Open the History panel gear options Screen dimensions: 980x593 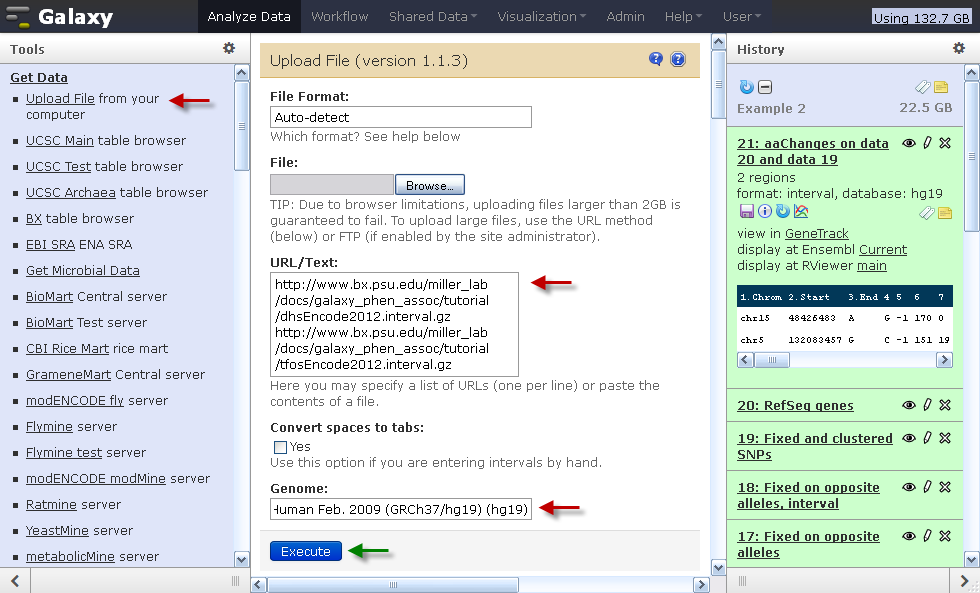click(959, 48)
